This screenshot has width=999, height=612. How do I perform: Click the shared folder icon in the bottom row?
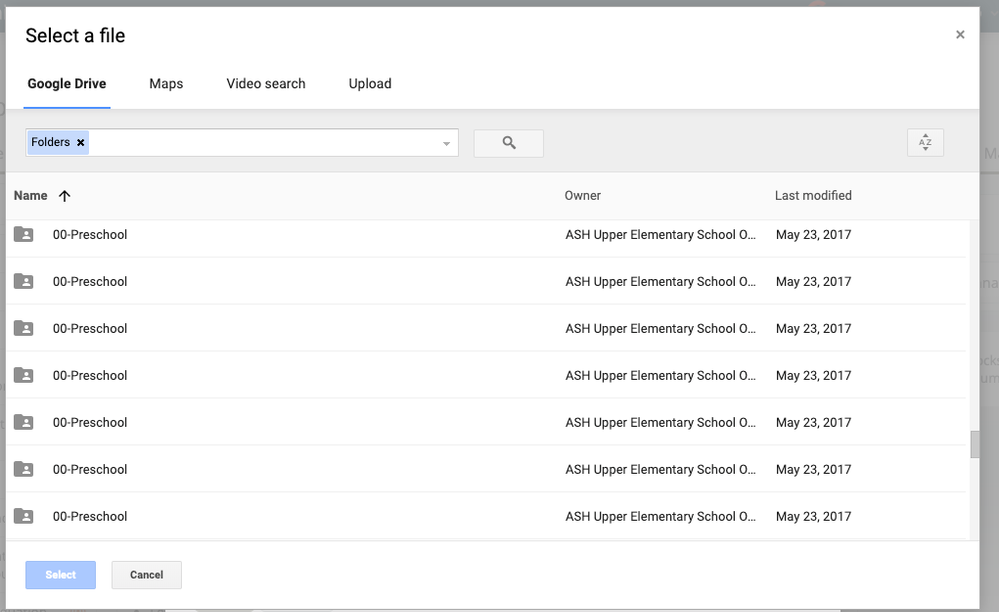[x=24, y=517]
